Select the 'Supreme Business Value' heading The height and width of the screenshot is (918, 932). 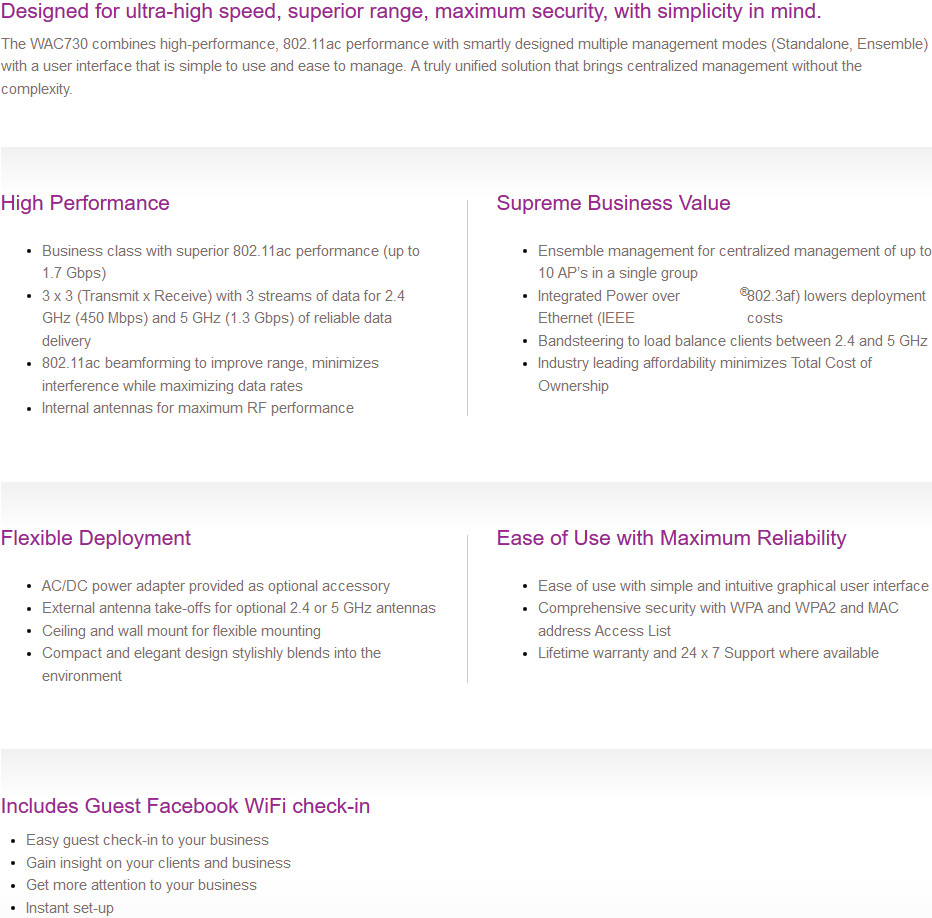(613, 203)
